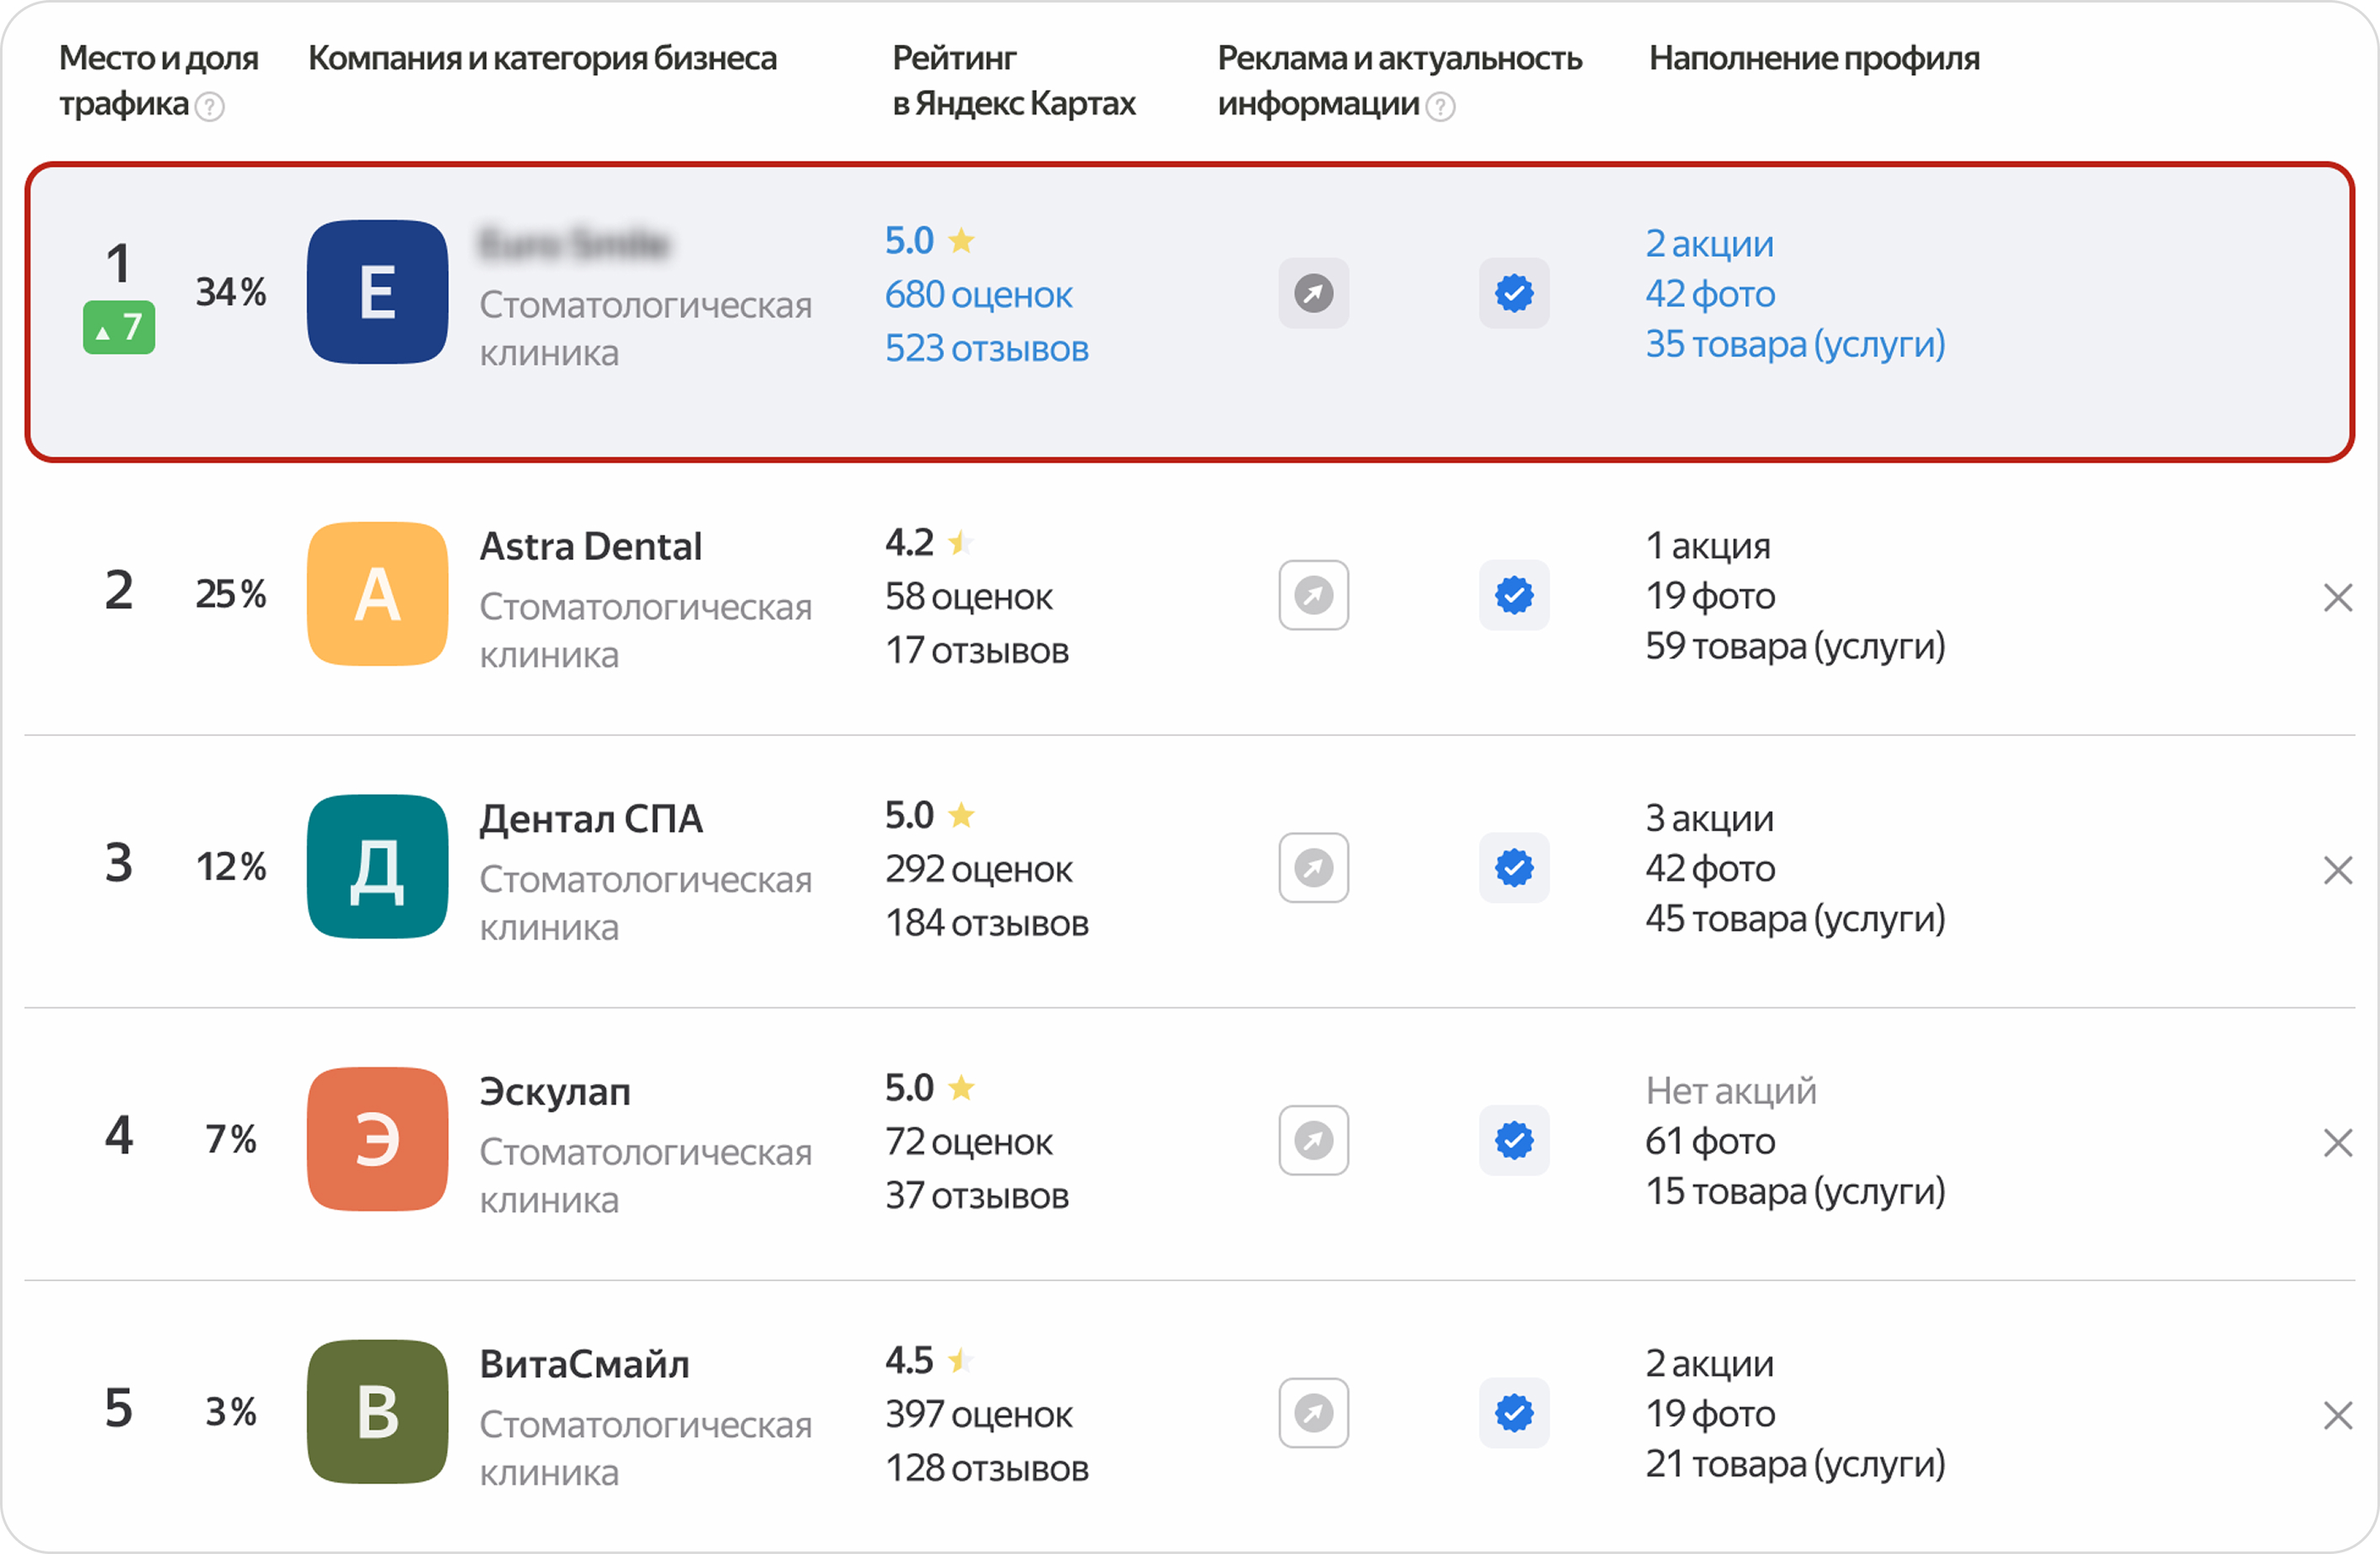Click advertising arrow icon for Astra Dental
This screenshot has width=2380, height=1554.
[x=1313, y=595]
